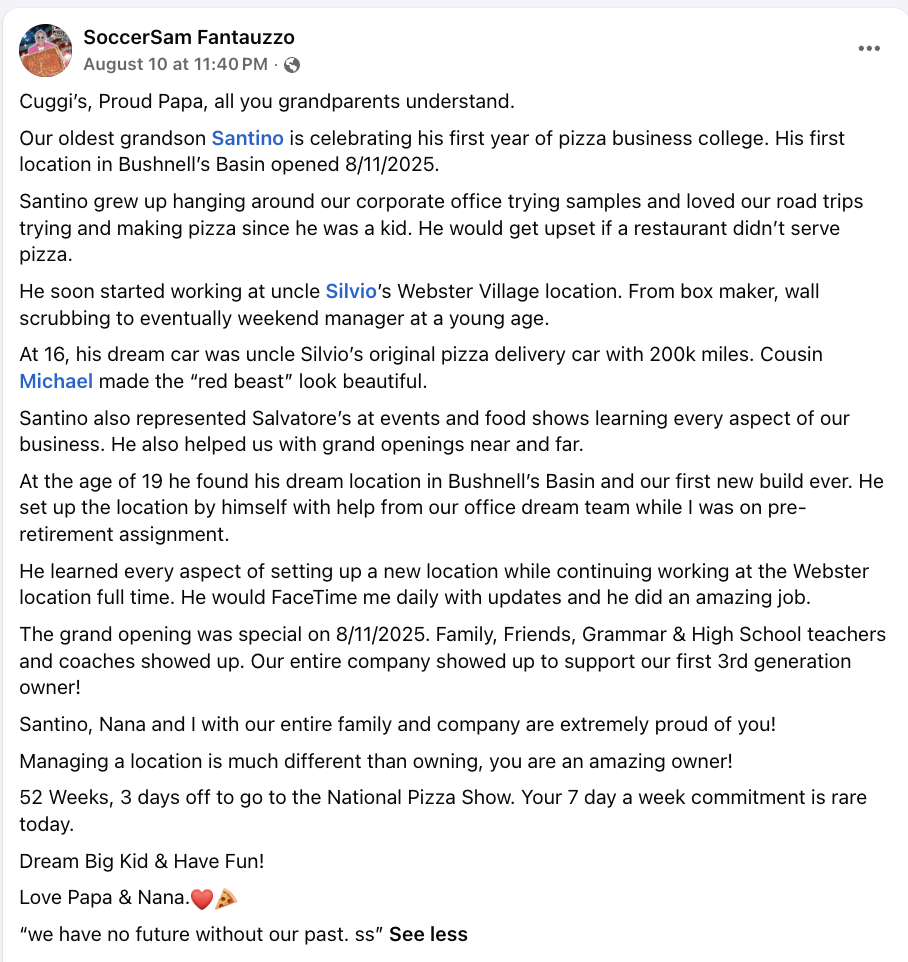Click the "Dream Big Kid & Have Fun!" line
Viewport: 908px width, 962px height.
[x=142, y=861]
